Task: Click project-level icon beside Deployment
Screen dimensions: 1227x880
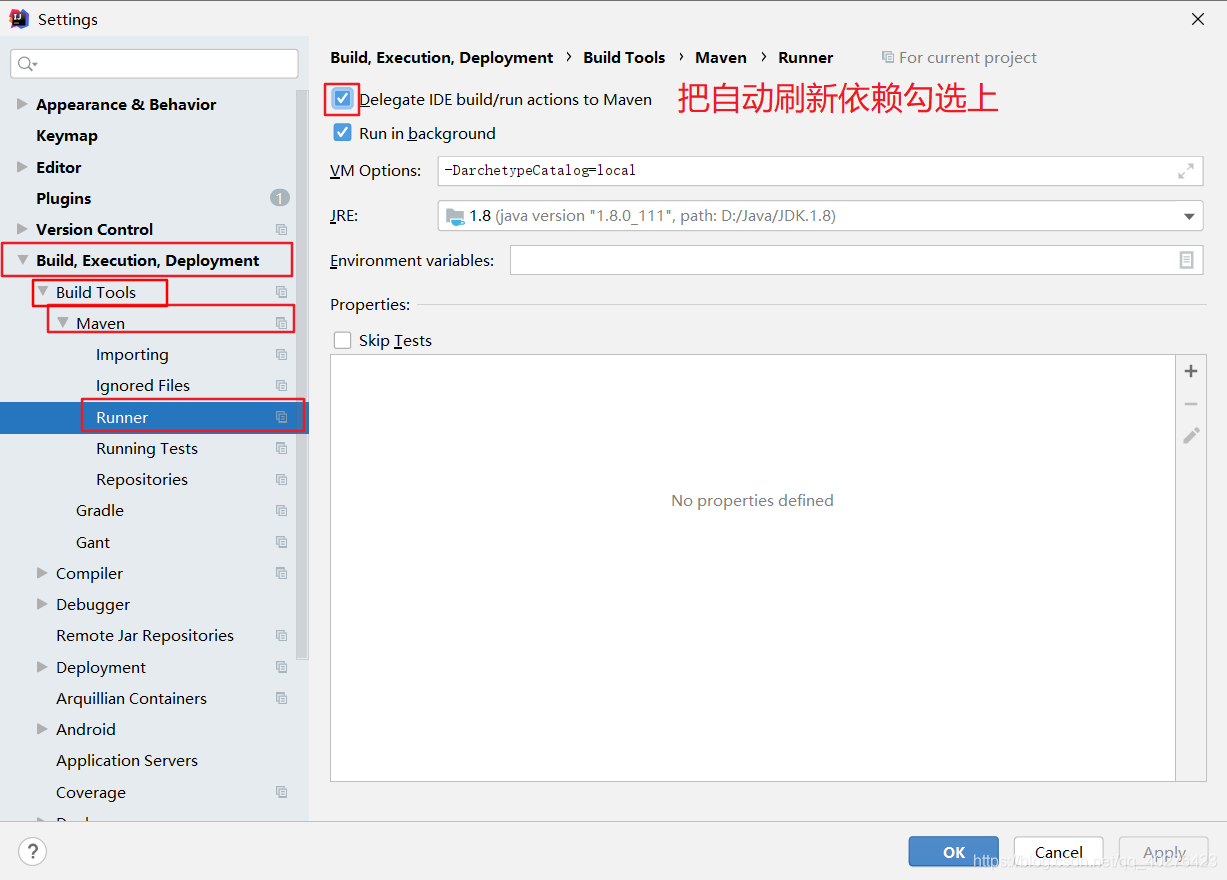Action: pyautogui.click(x=281, y=667)
